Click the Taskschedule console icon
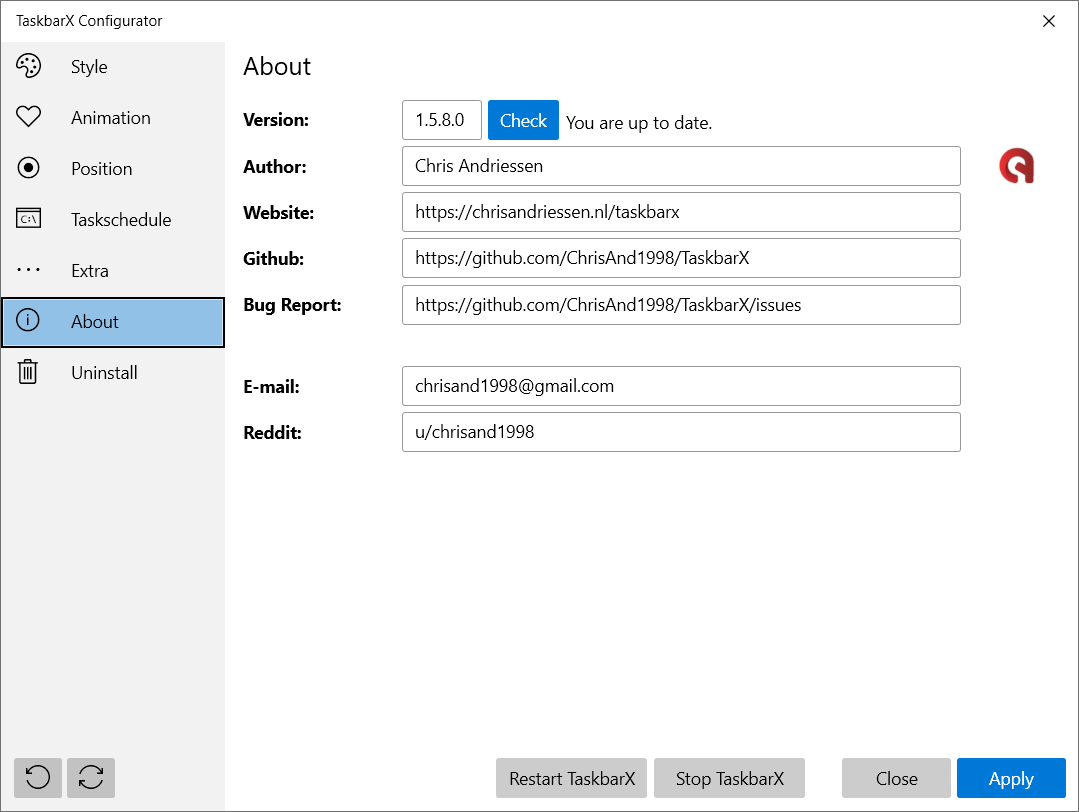This screenshot has height=812, width=1079. coord(28,219)
